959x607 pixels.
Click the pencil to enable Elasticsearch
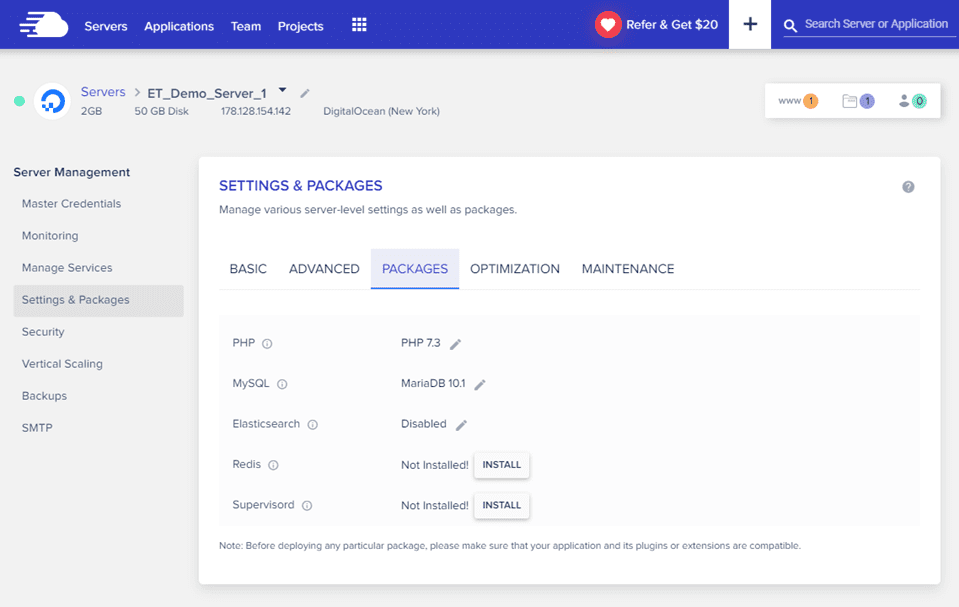(x=461, y=424)
